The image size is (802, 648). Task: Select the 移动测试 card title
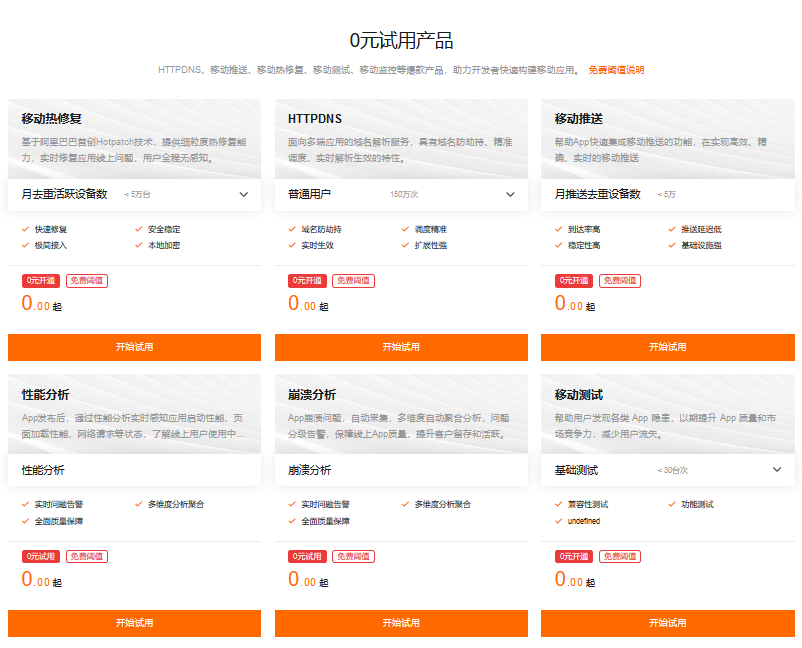pyautogui.click(x=578, y=395)
